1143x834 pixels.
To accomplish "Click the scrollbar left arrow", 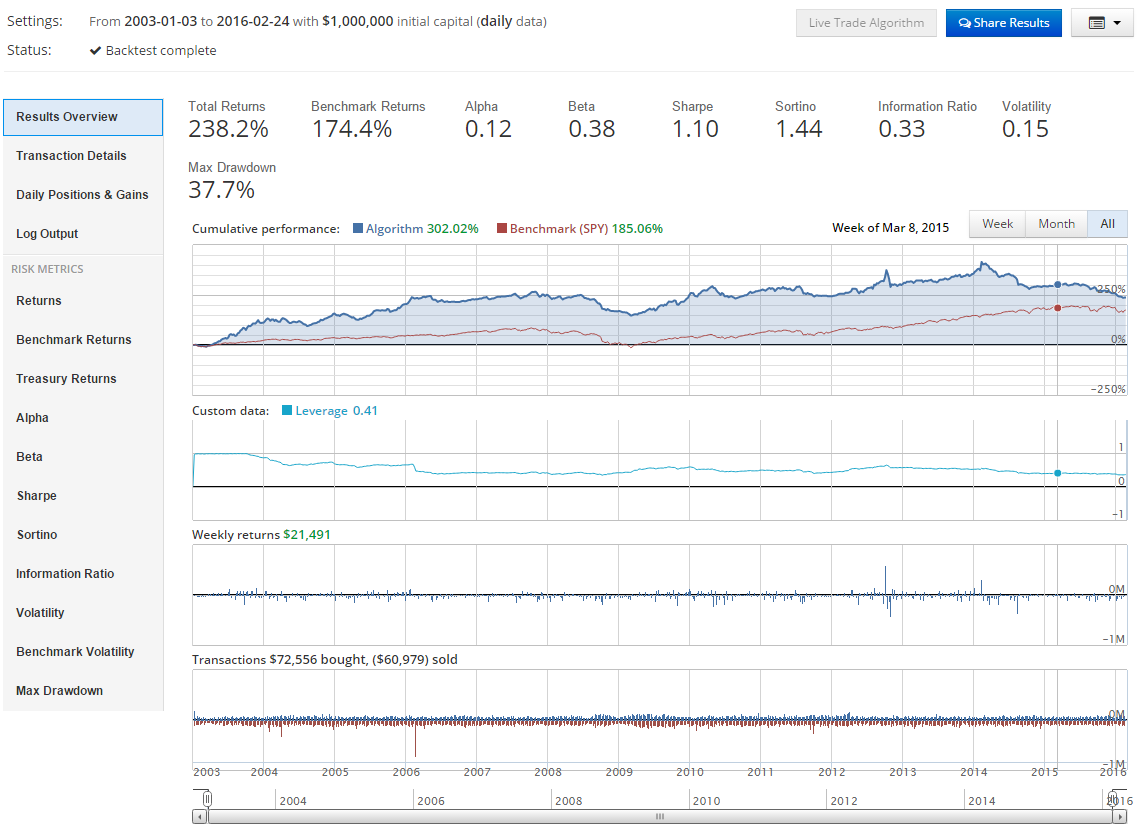I will (x=199, y=817).
